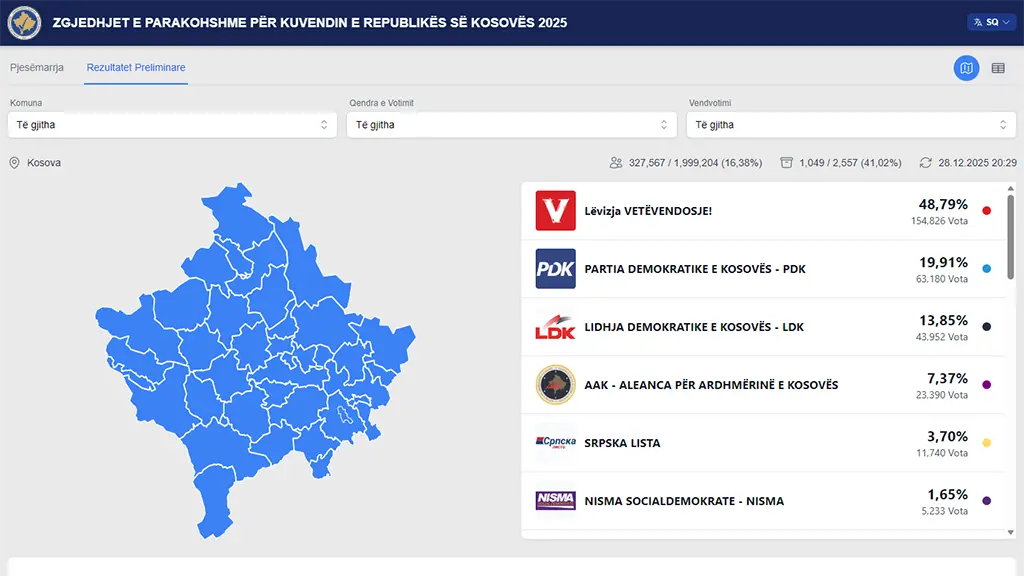Select the blue map view icon

point(966,68)
